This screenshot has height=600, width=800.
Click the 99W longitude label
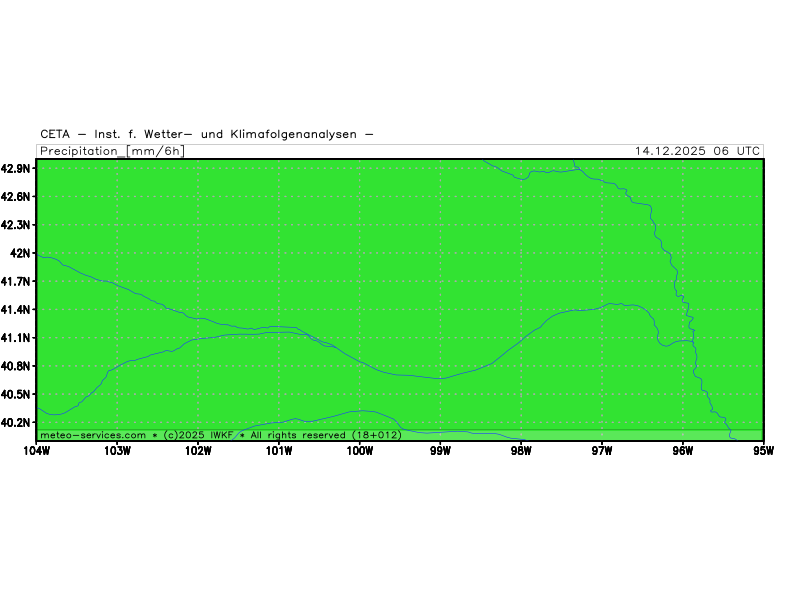440,450
